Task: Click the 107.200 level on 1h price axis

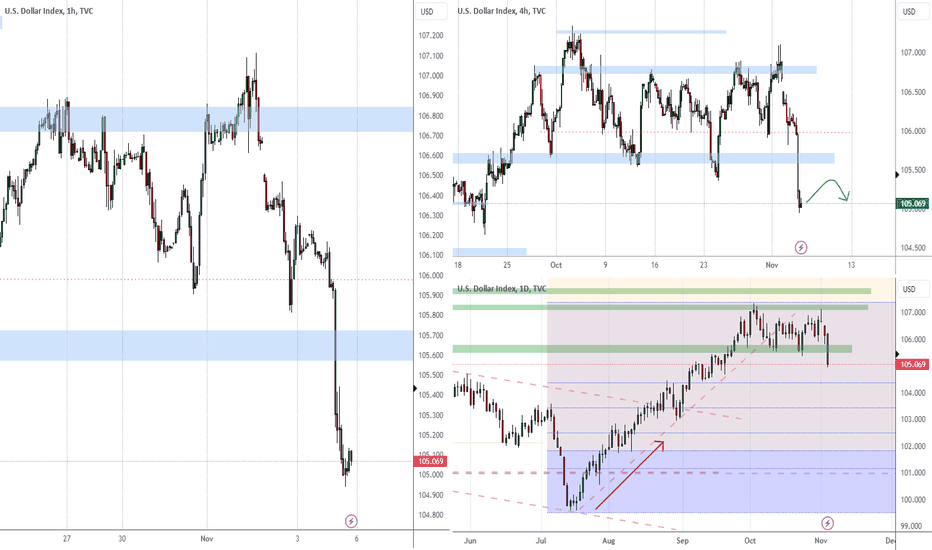Action: click(431, 36)
